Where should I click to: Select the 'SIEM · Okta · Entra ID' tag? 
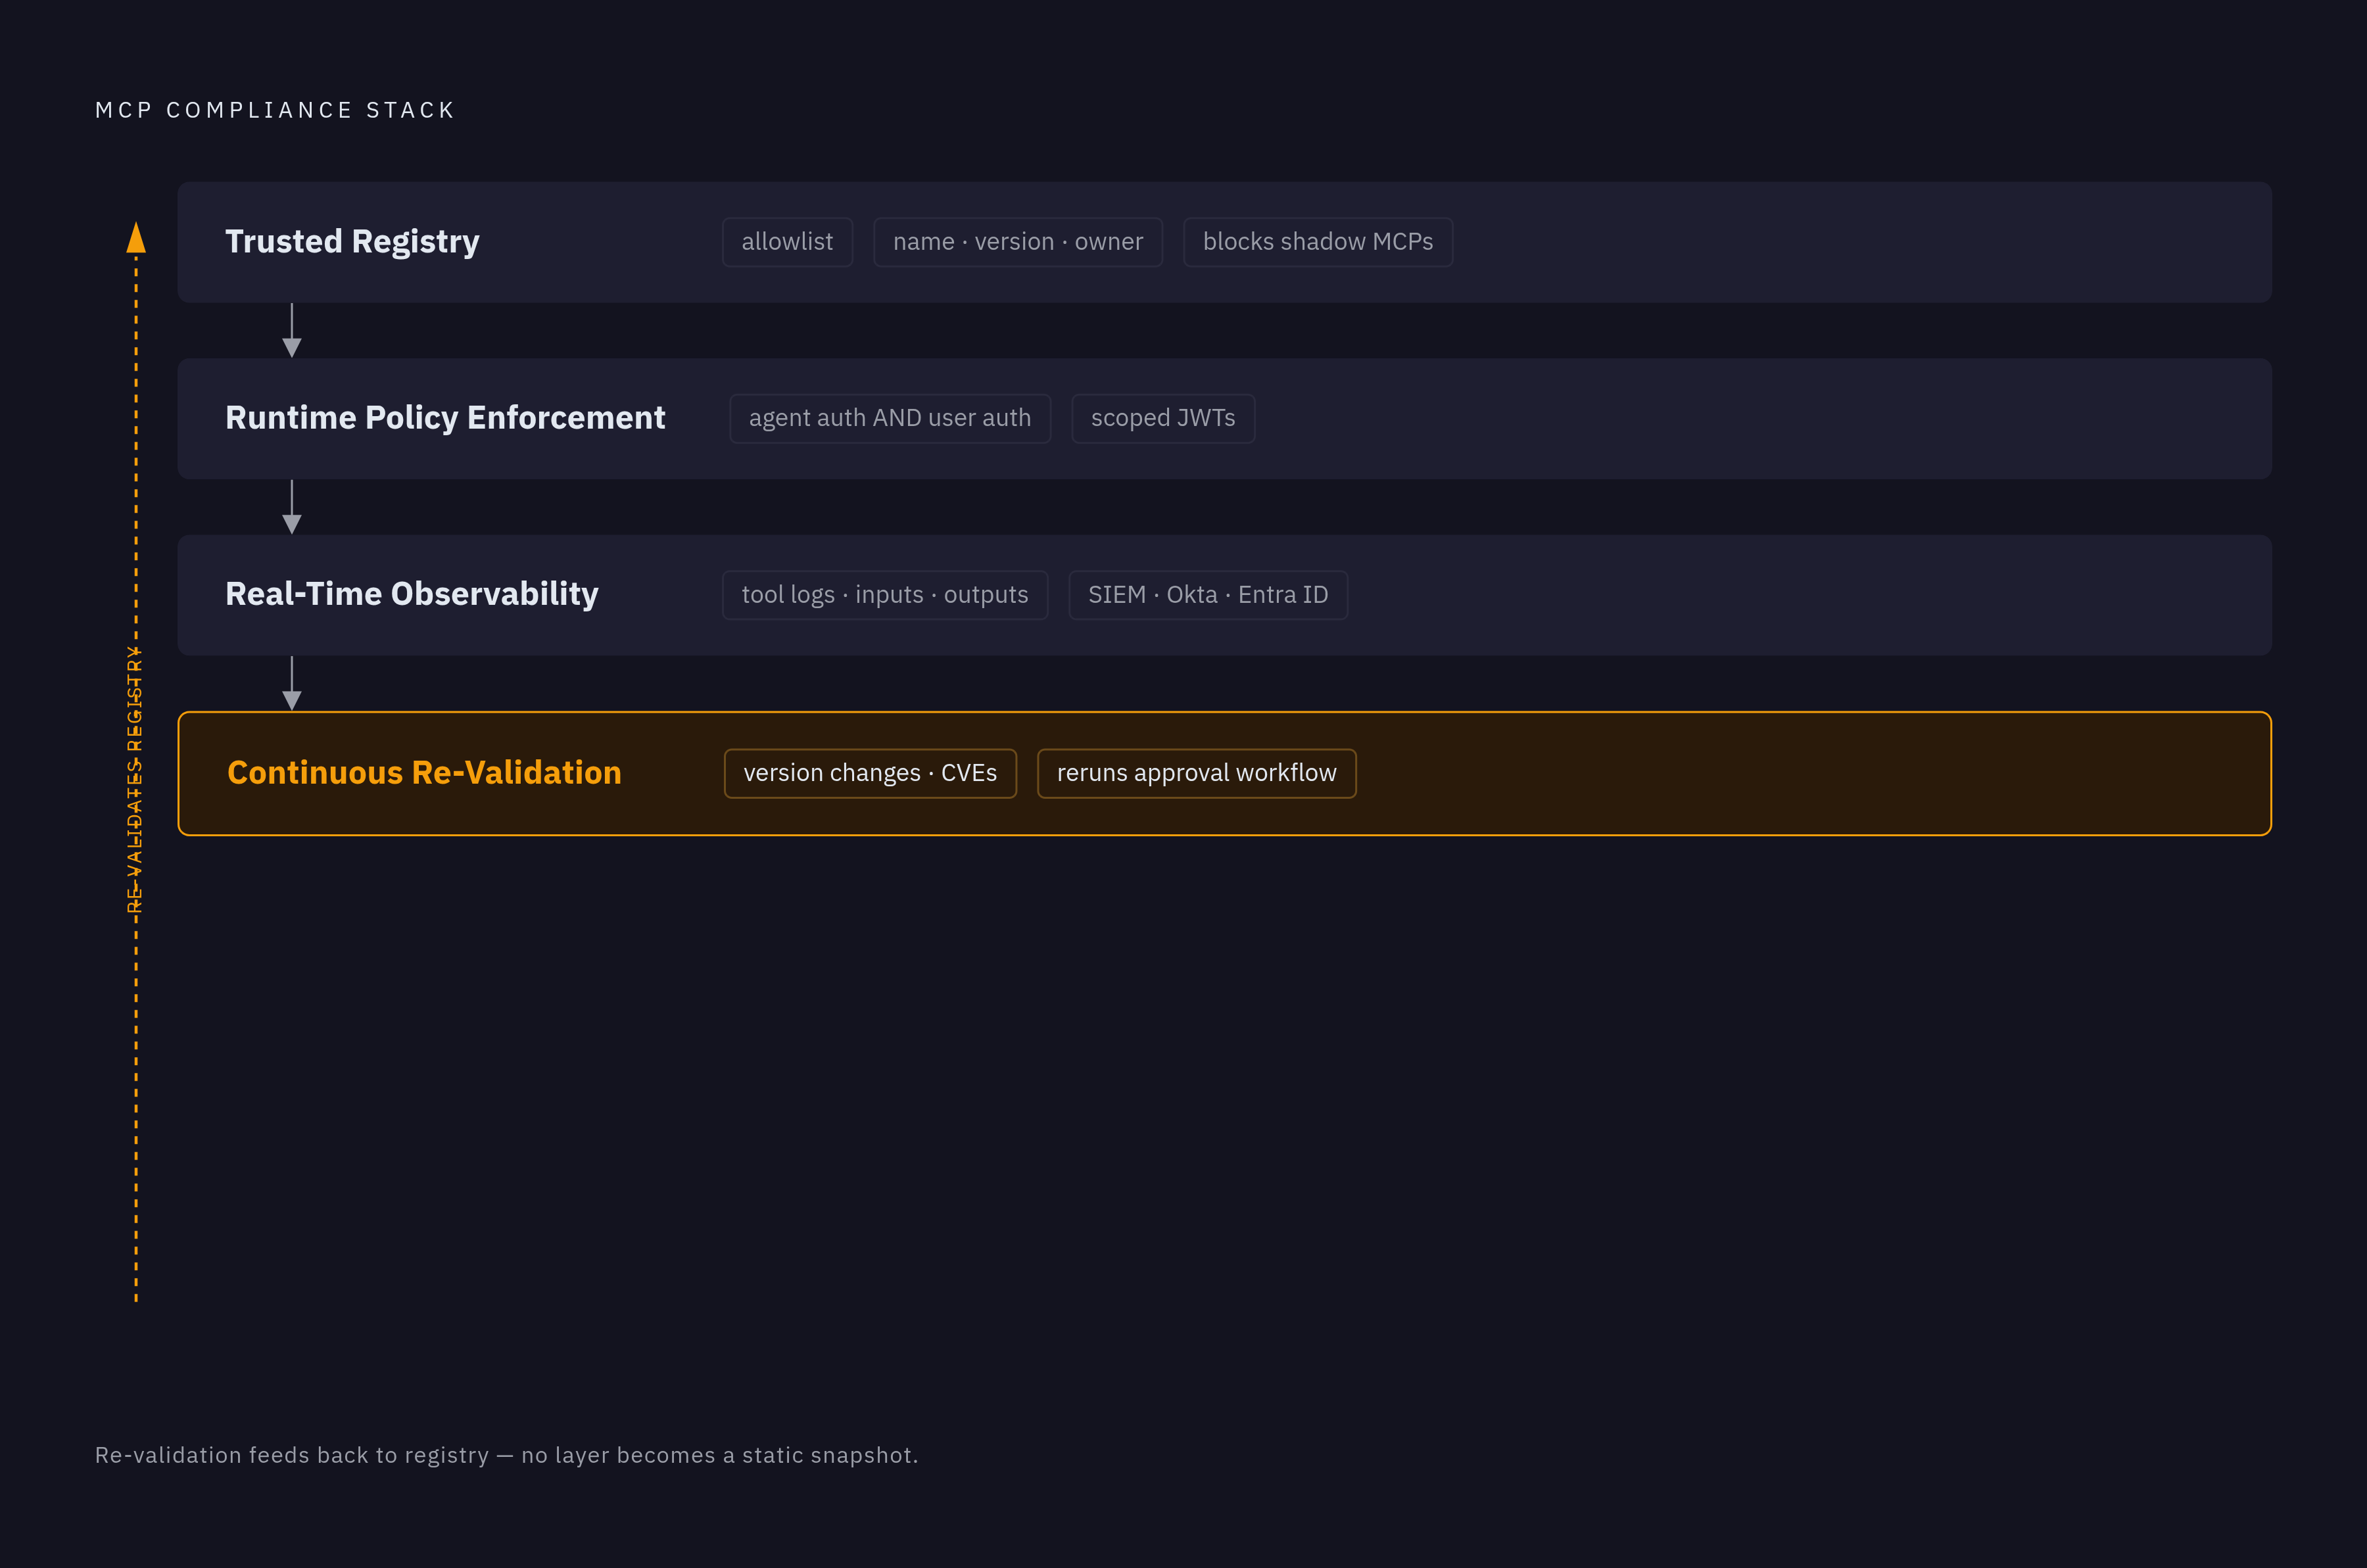[x=1208, y=595]
